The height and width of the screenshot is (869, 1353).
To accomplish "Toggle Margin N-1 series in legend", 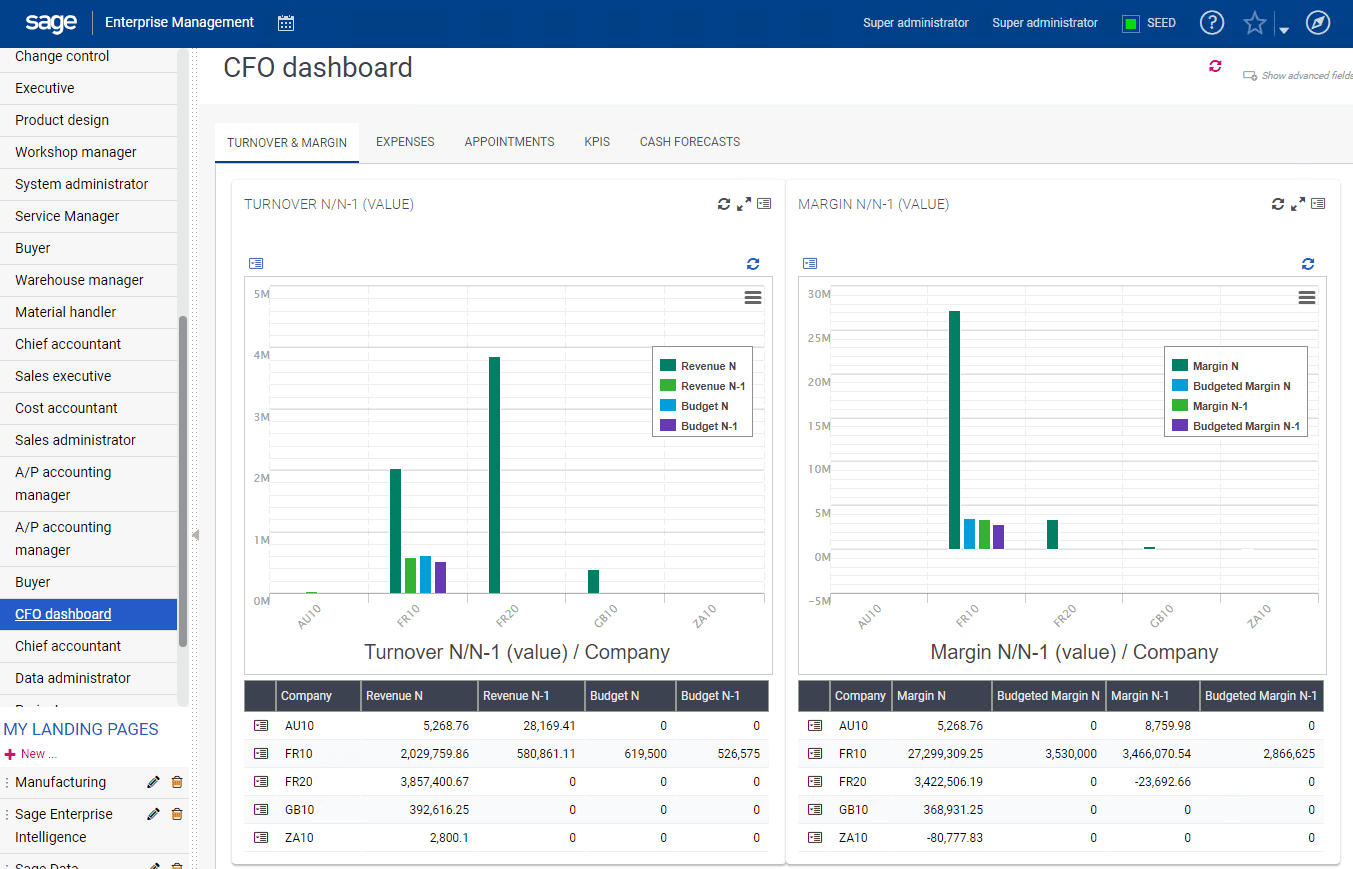I will [x=1209, y=406].
